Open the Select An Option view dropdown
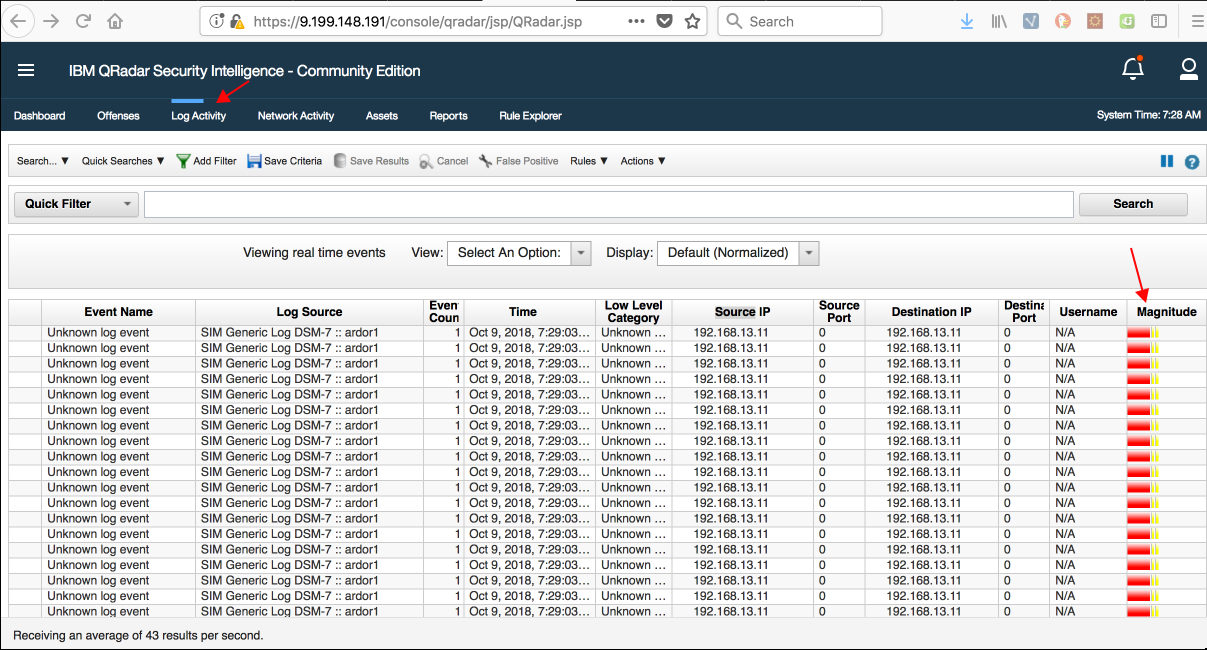 (x=580, y=253)
